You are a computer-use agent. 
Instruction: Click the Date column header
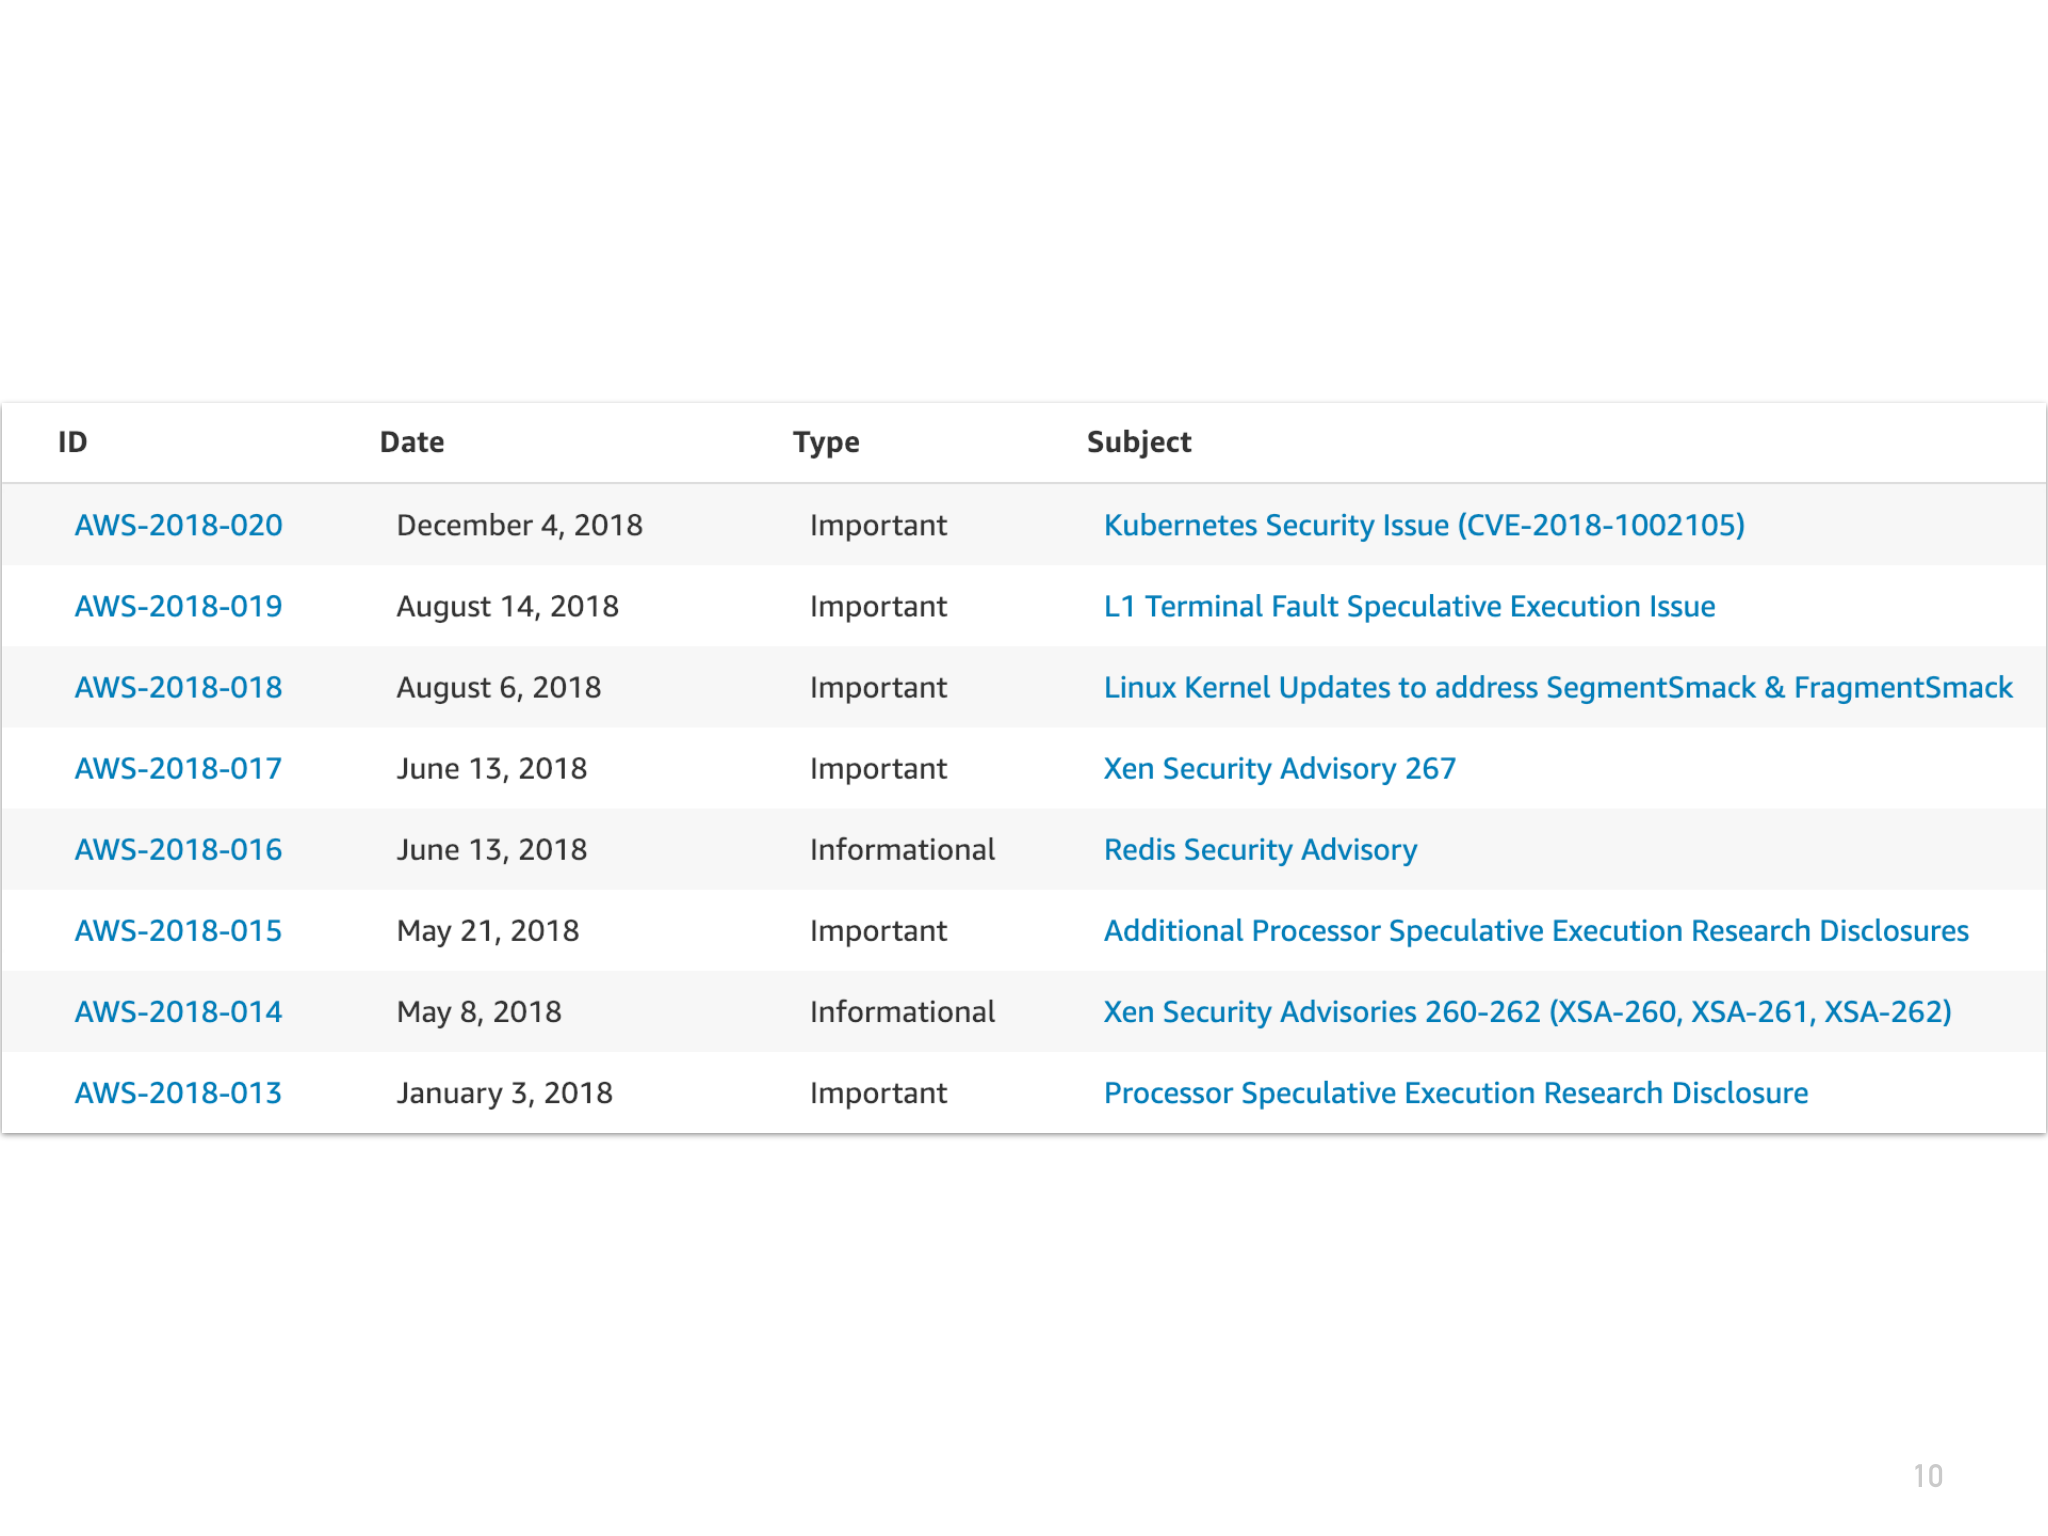coord(412,441)
